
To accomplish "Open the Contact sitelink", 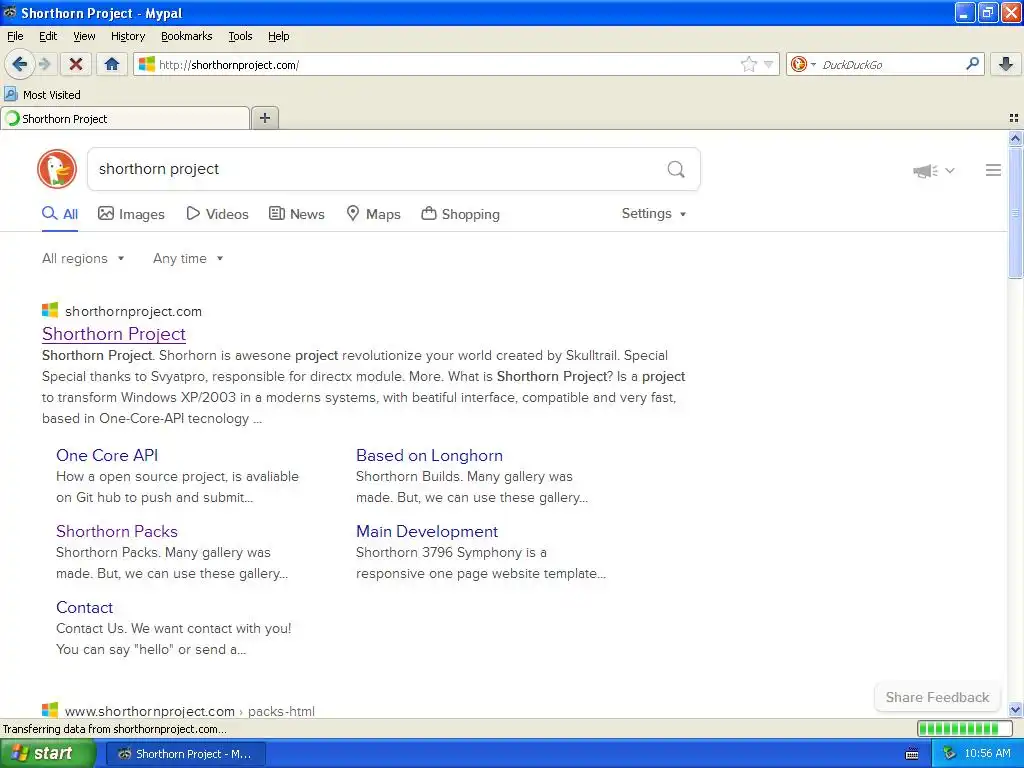I will tap(84, 607).
